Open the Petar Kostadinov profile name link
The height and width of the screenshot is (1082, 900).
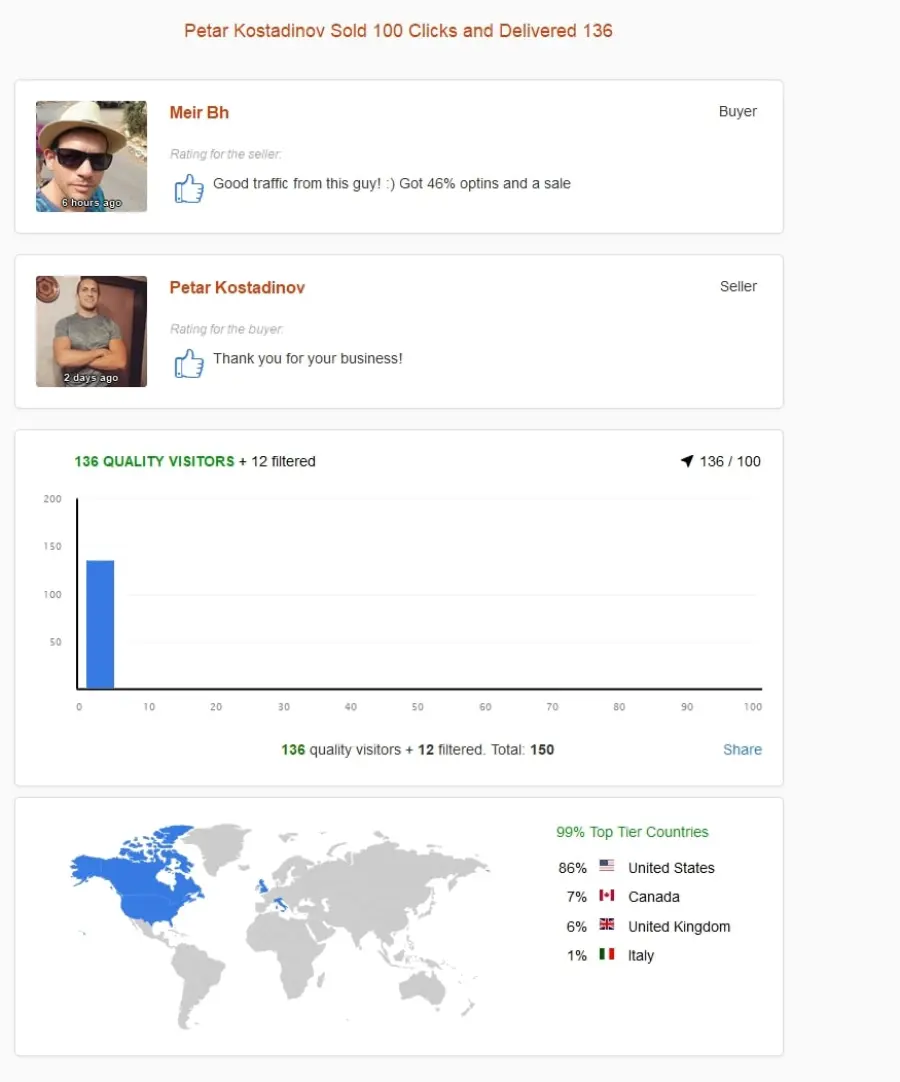tap(237, 288)
